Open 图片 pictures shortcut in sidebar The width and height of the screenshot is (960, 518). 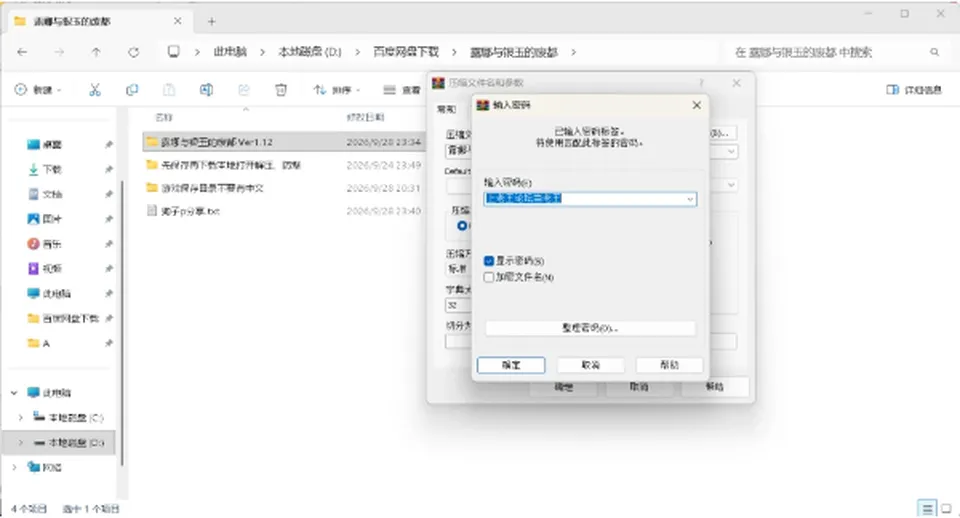52,219
